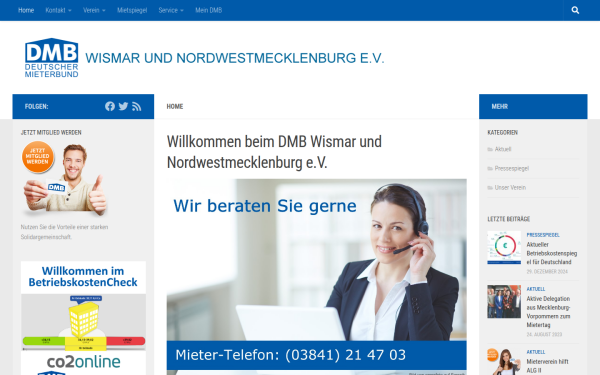The image size is (600, 375).
Task: Expand the Kontakt dropdown menu
Action: (x=59, y=10)
